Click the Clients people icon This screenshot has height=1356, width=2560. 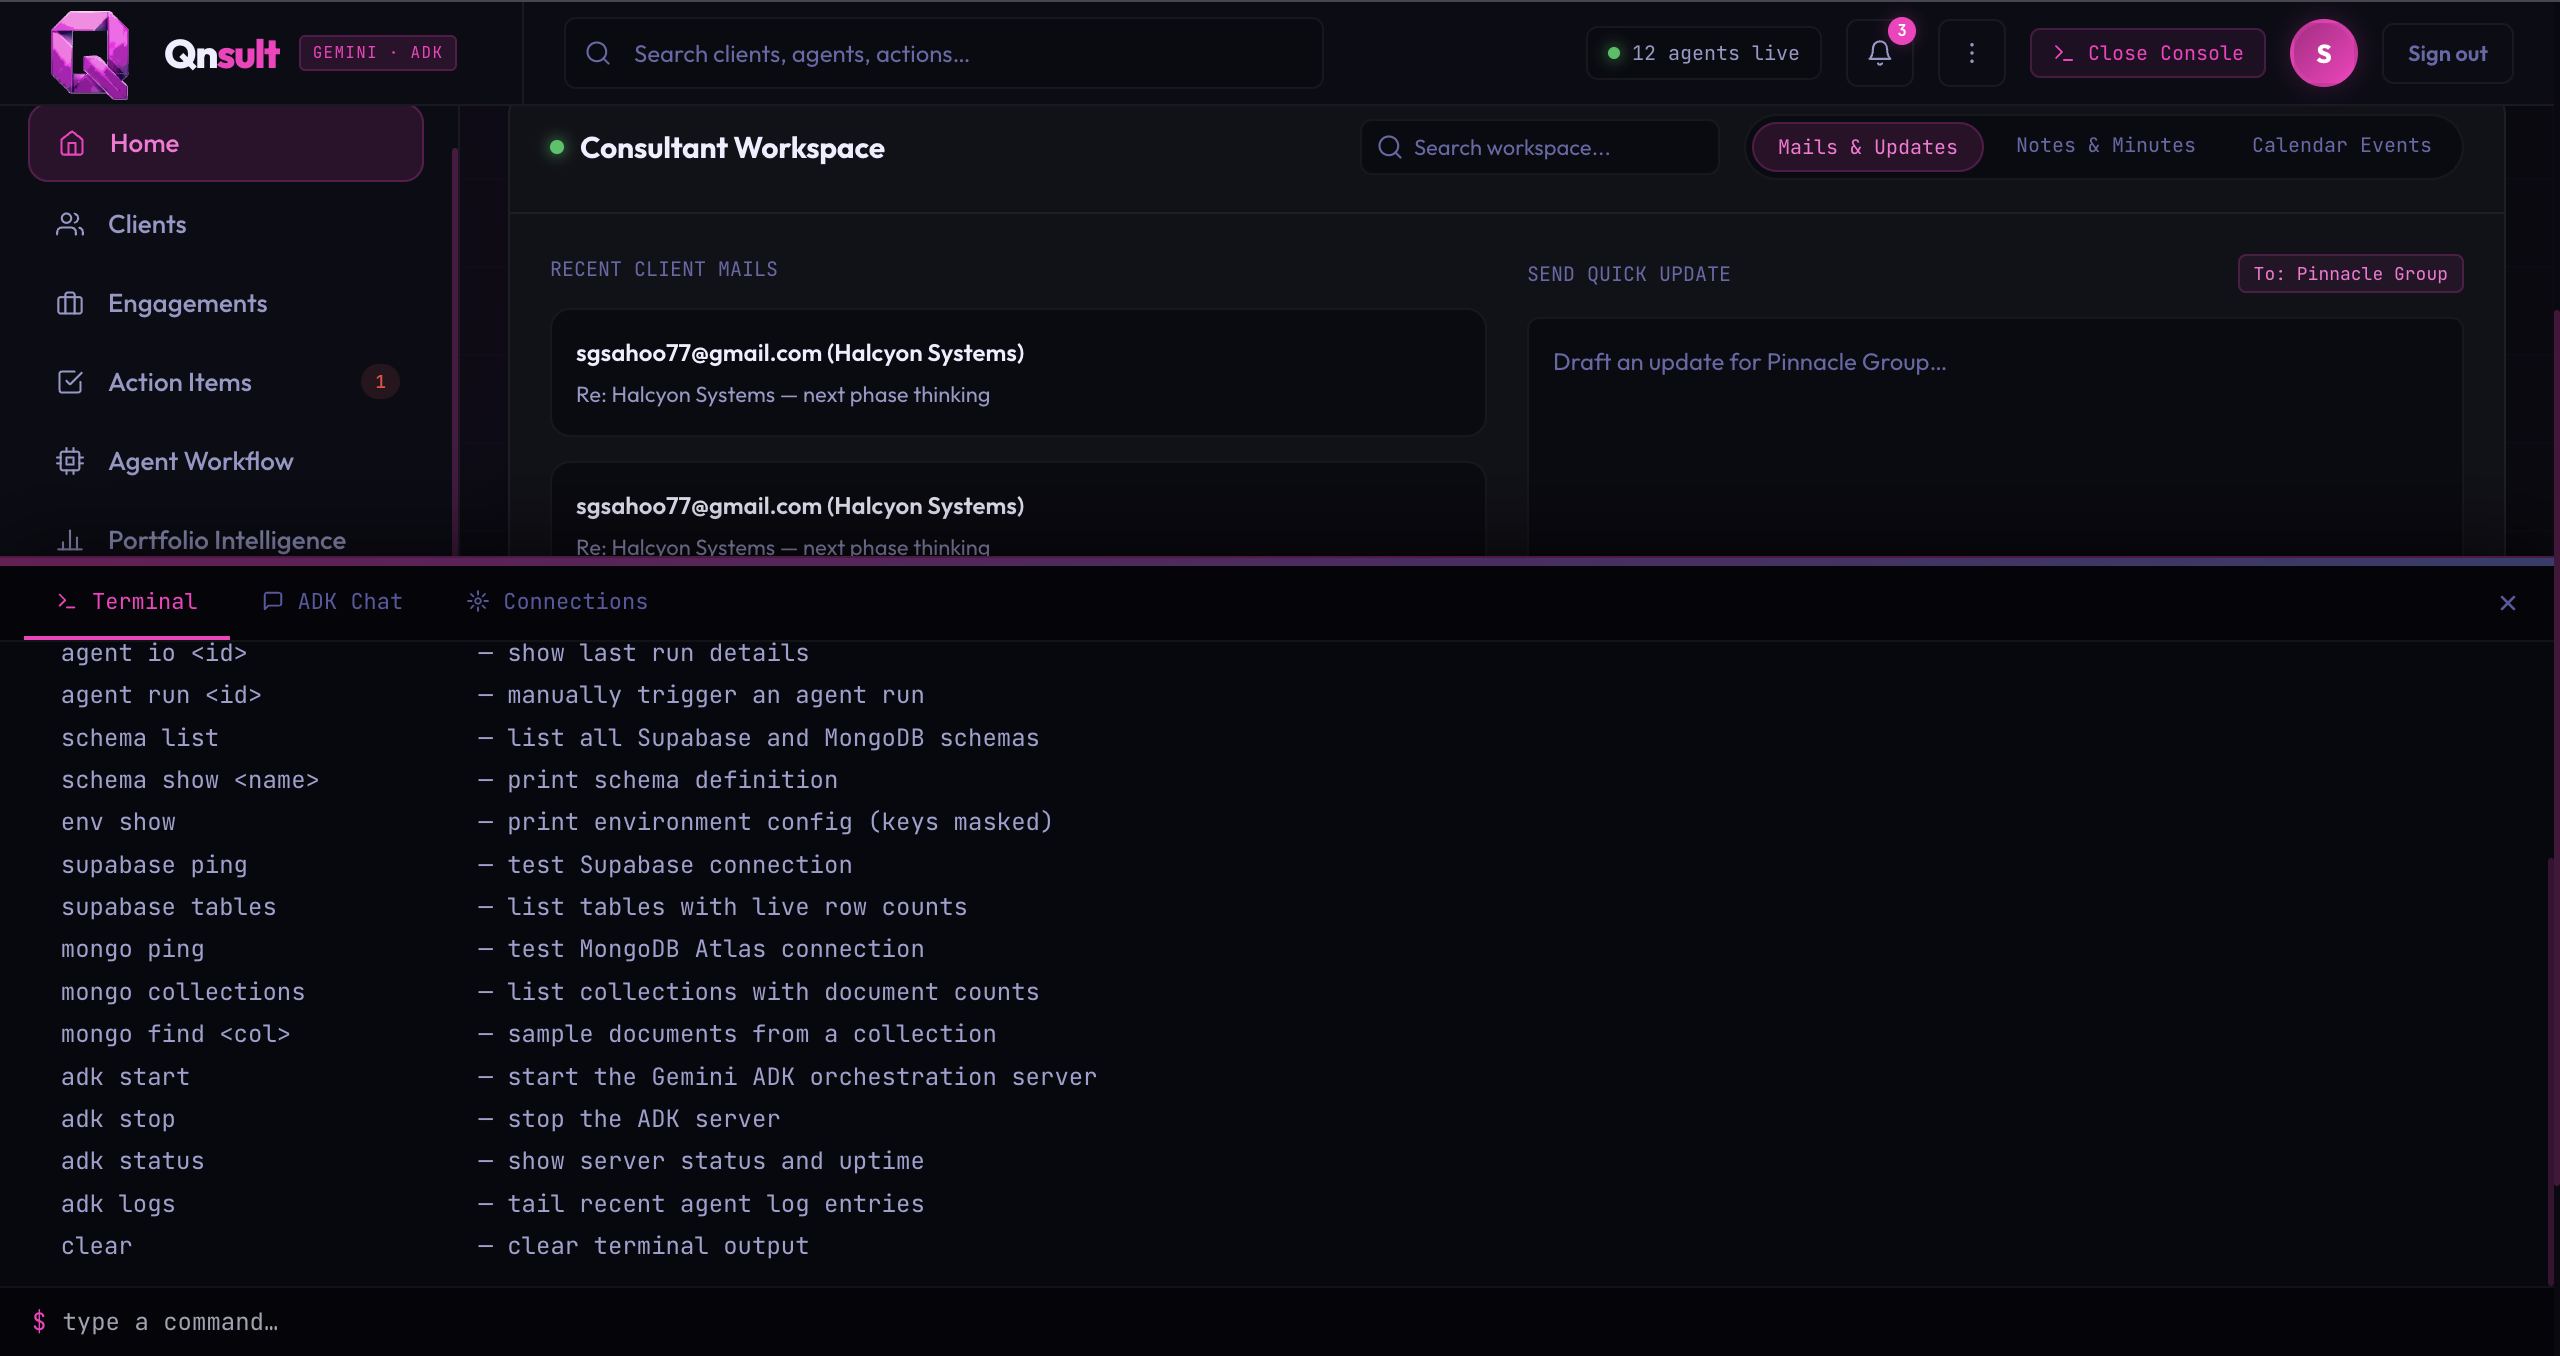click(x=70, y=224)
